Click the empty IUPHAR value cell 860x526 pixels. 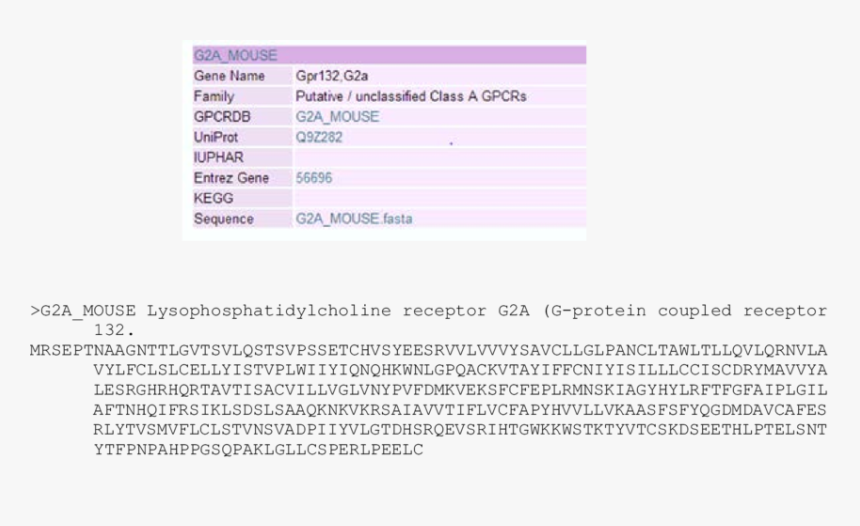click(x=440, y=158)
